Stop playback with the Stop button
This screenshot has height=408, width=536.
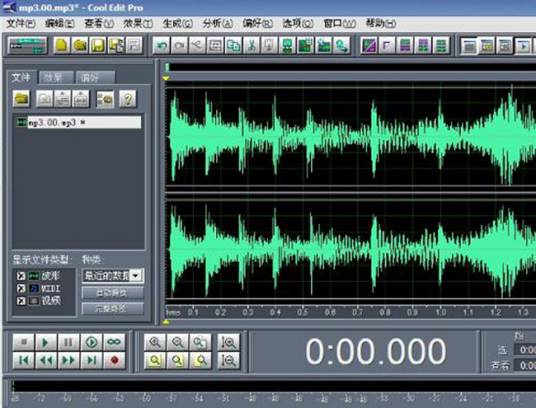coord(24,342)
